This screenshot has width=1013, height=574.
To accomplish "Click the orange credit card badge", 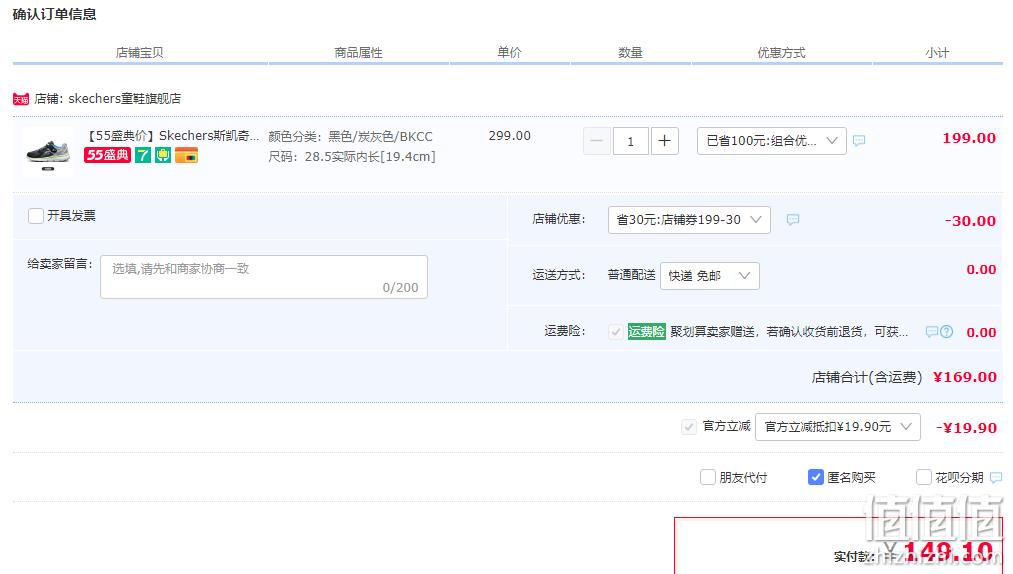I will click(186, 155).
